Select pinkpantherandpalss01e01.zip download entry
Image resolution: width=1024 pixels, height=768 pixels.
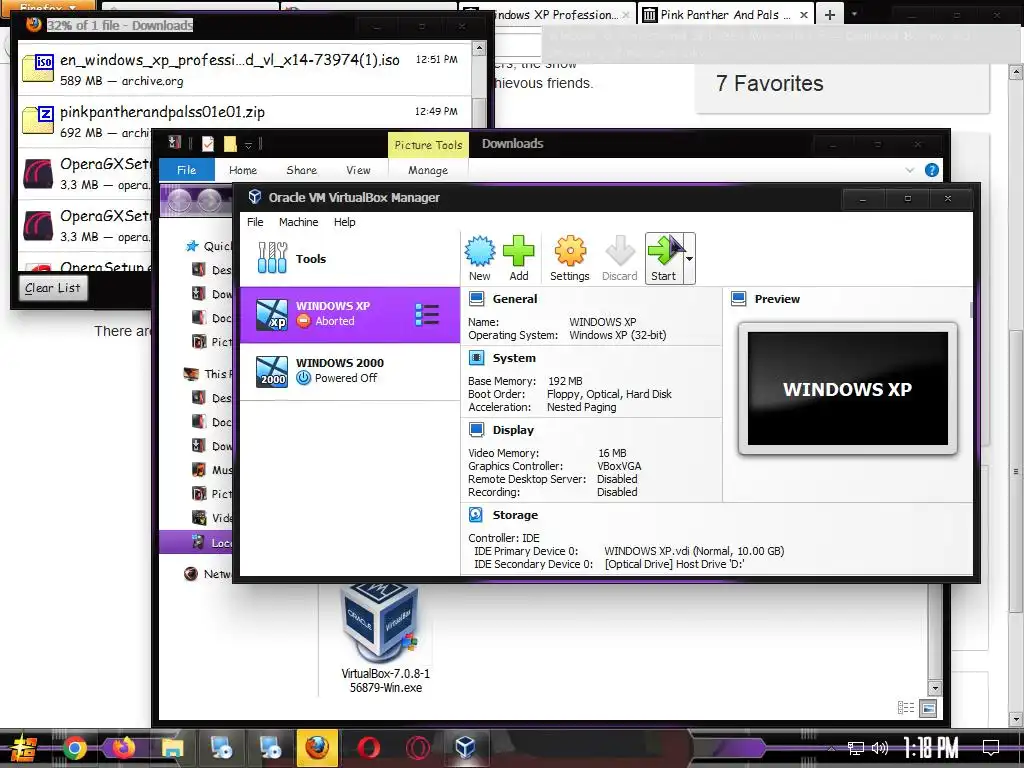[x=244, y=121]
